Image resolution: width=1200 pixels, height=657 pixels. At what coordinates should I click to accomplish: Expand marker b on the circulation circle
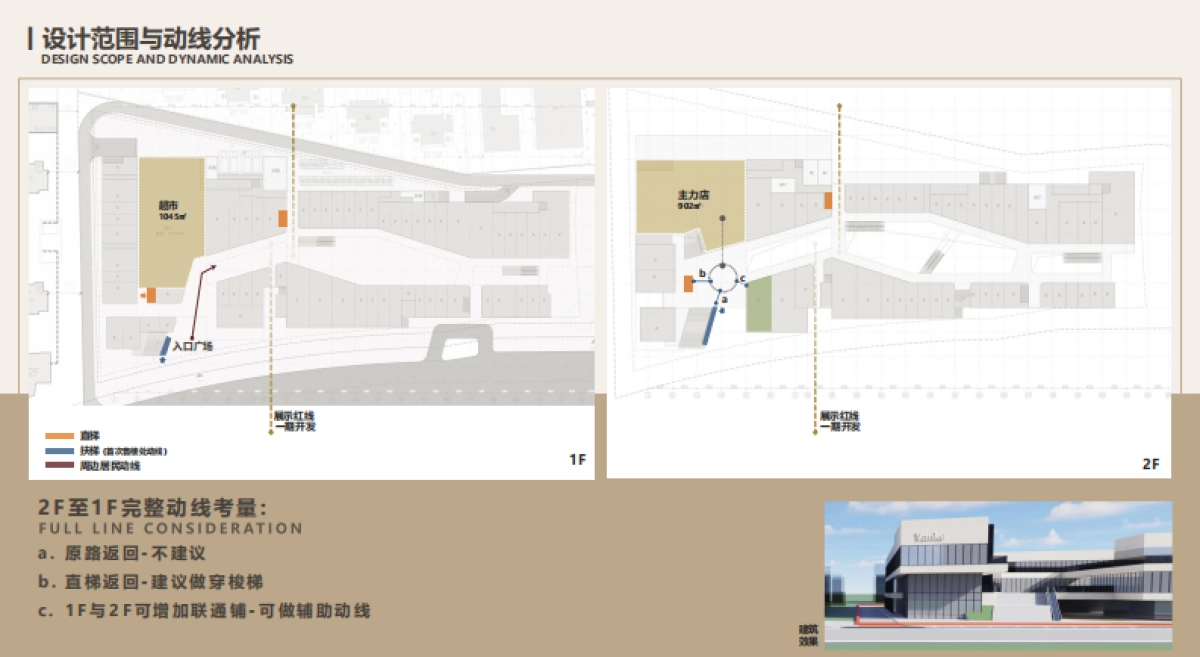coord(702,272)
